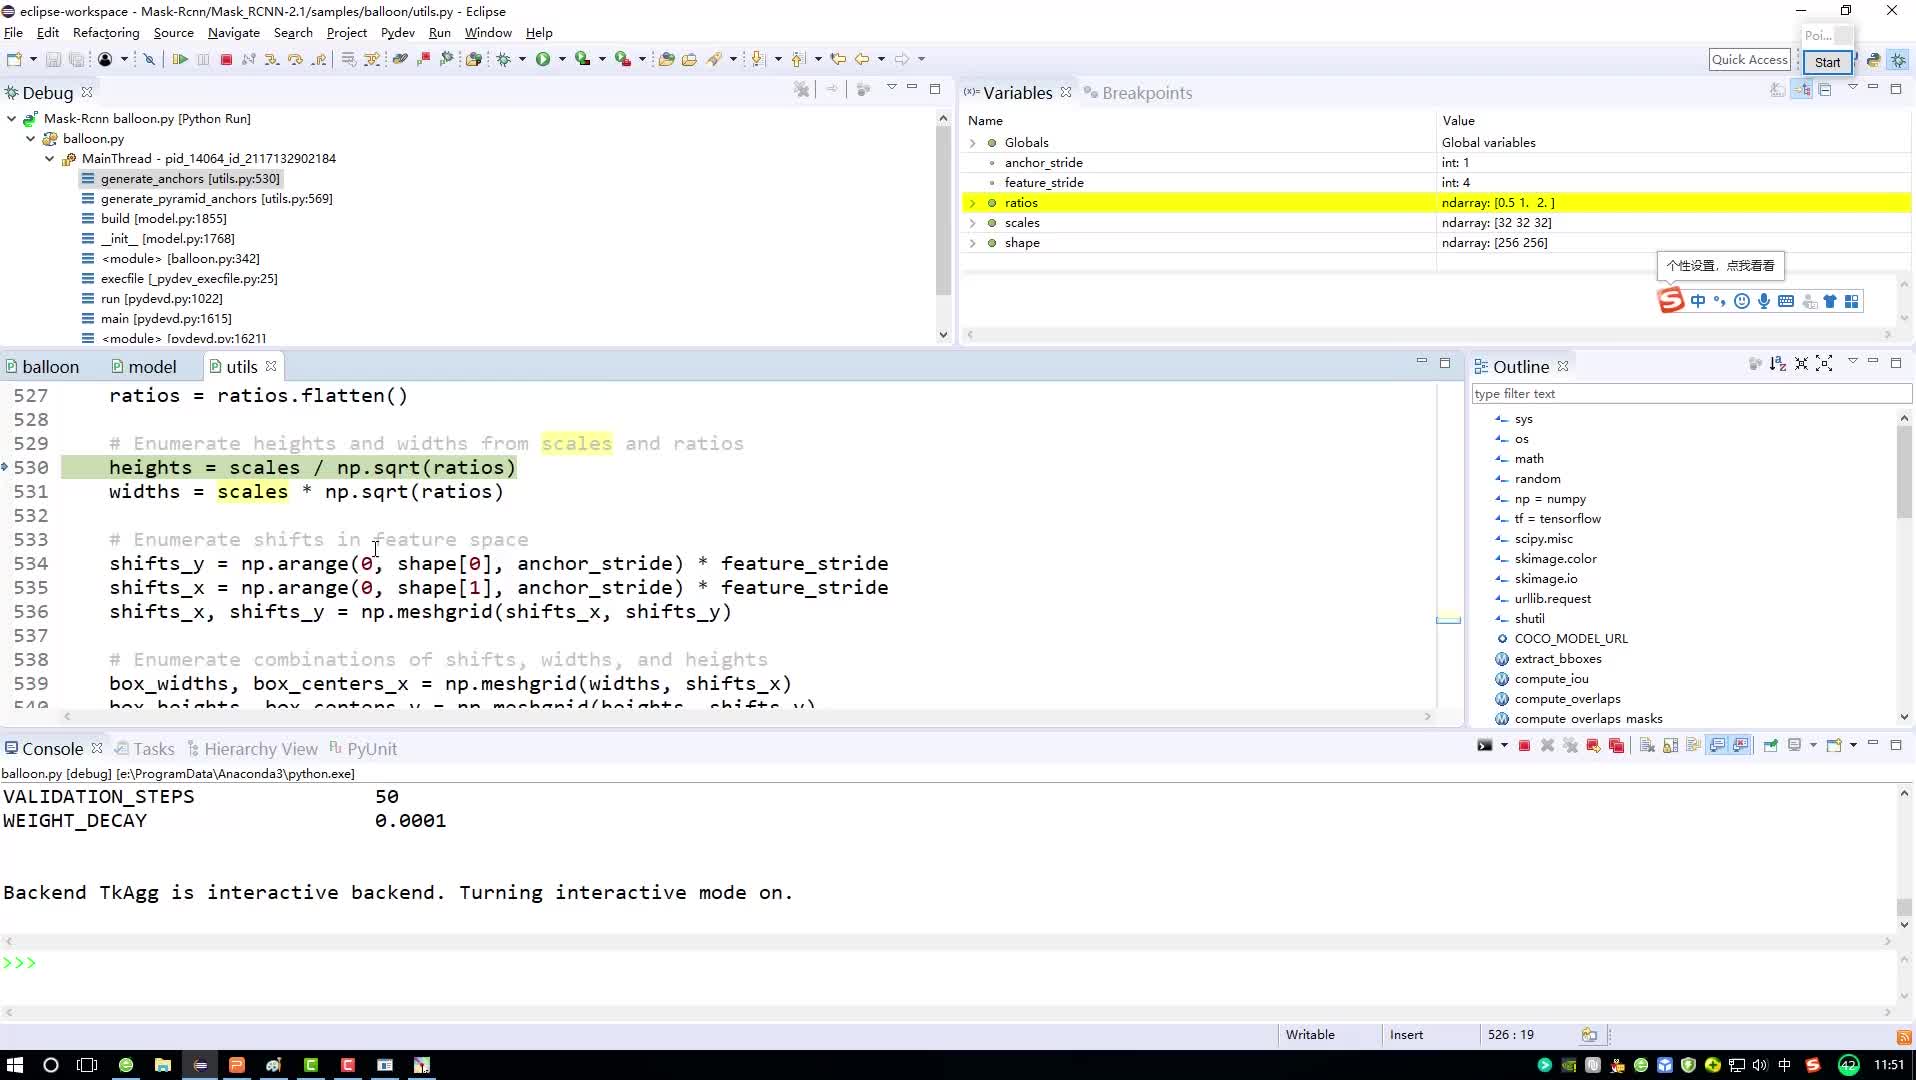Open Windows Start menu
1916x1080 pixels.
pyautogui.click(x=14, y=1065)
